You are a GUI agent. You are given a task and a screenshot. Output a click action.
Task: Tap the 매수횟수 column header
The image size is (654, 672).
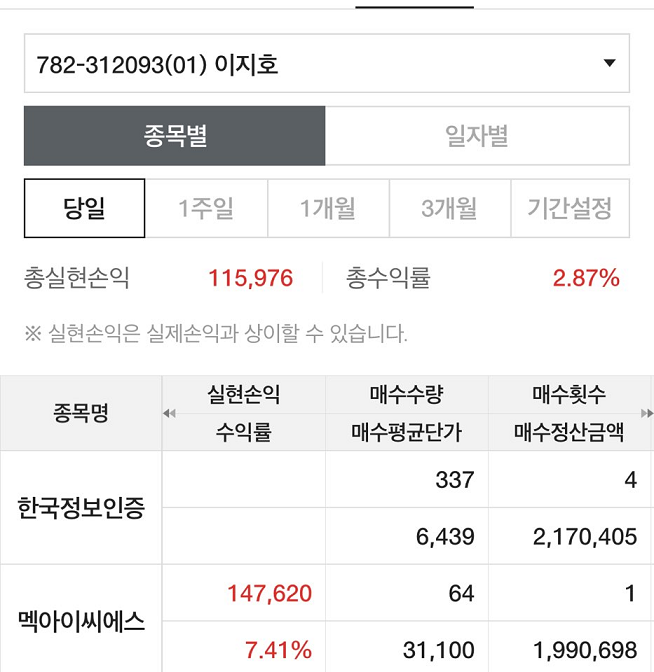[569, 395]
